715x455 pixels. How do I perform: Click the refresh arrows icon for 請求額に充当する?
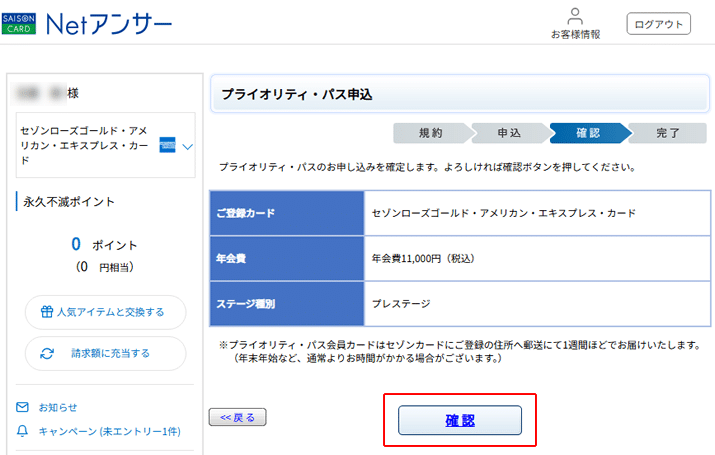(x=46, y=353)
